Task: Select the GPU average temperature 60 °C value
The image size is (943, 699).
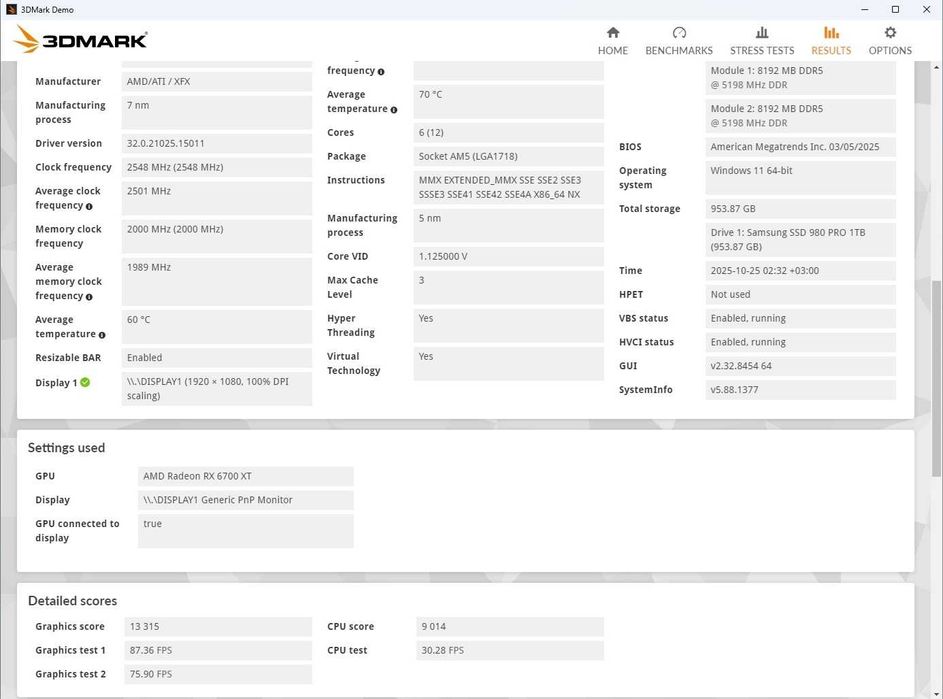Action: pos(217,327)
